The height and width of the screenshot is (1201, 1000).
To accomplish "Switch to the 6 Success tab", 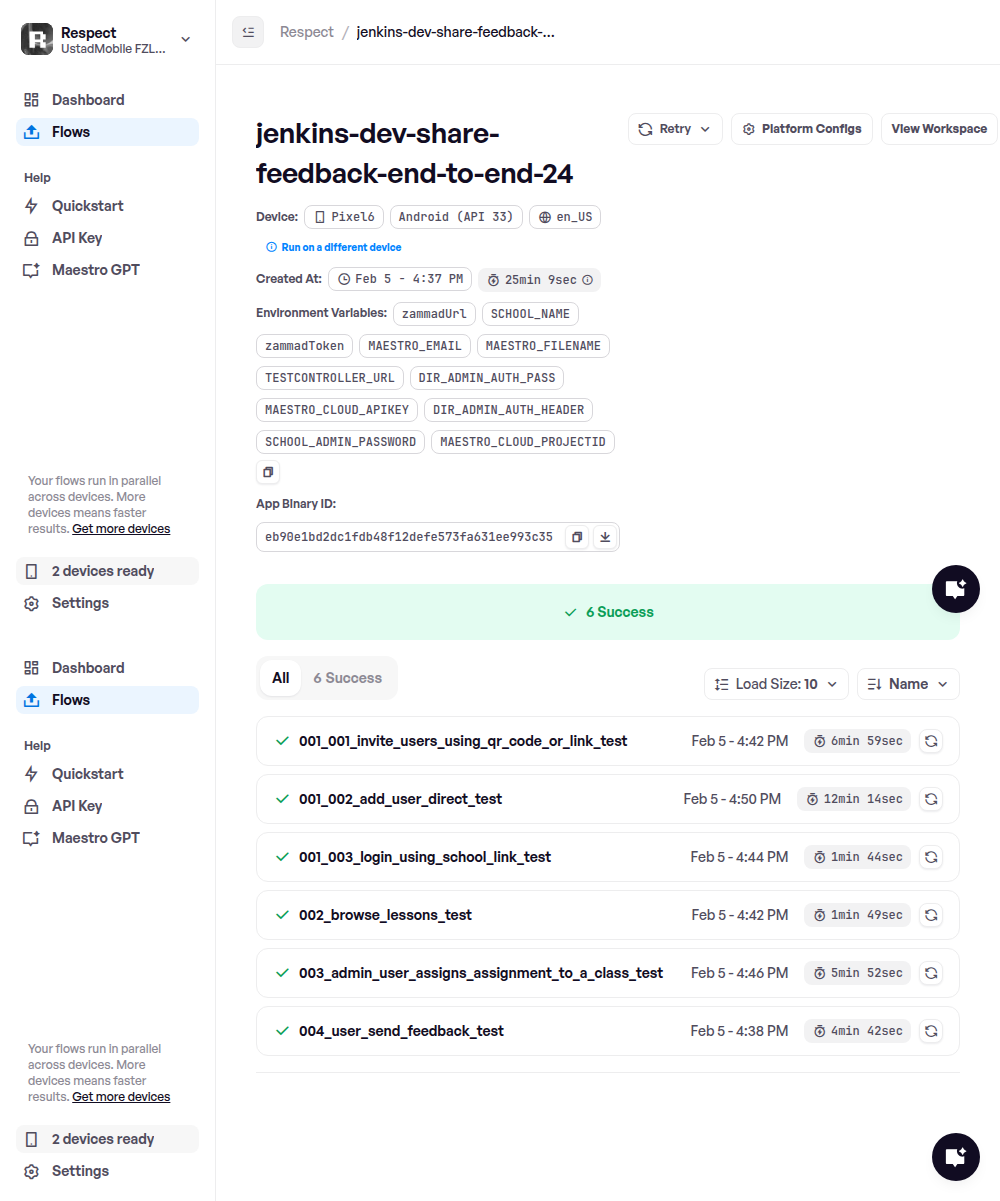I will pos(347,678).
